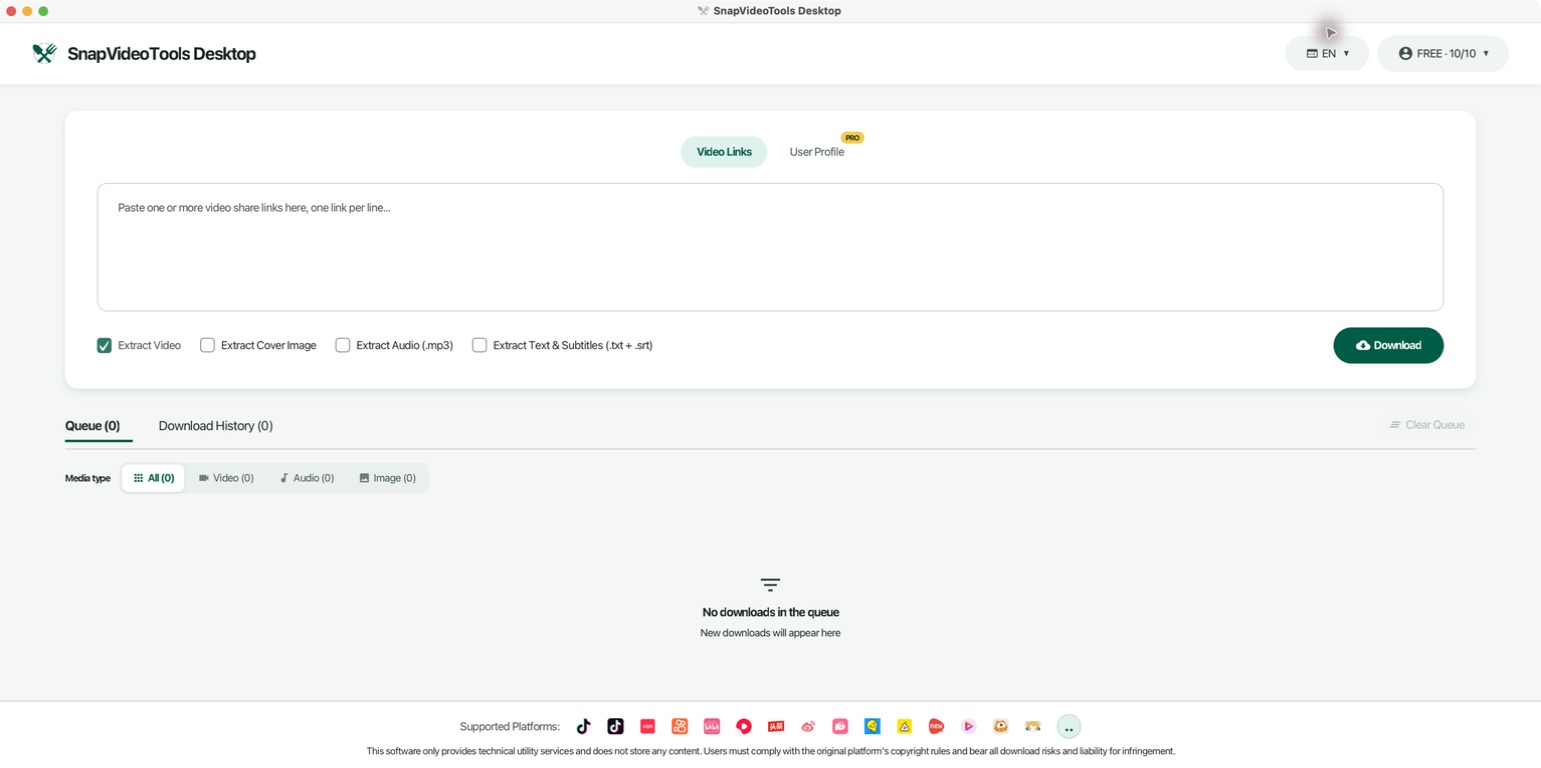Click the empty-queue filter lines icon

coord(770,585)
